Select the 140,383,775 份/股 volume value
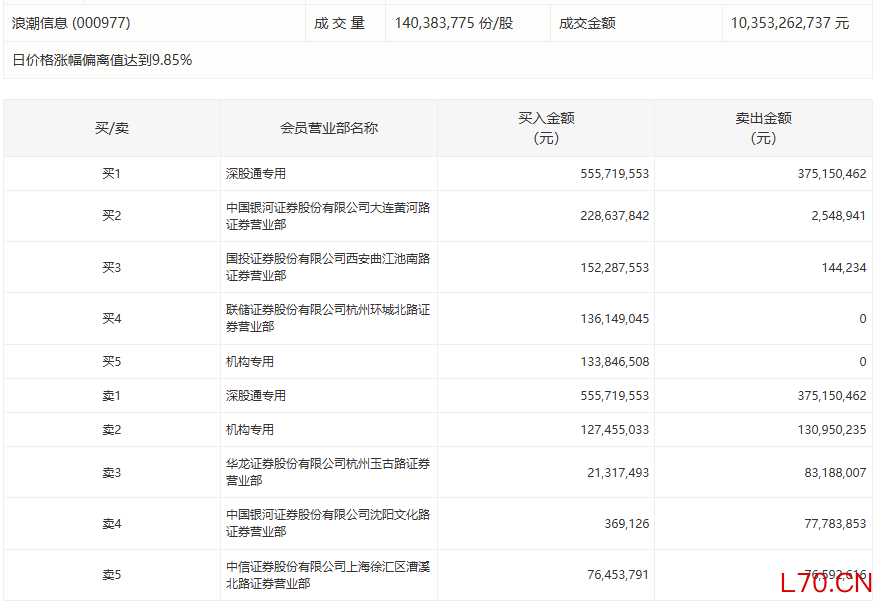Viewport: 876px width, 603px height. [x=454, y=22]
